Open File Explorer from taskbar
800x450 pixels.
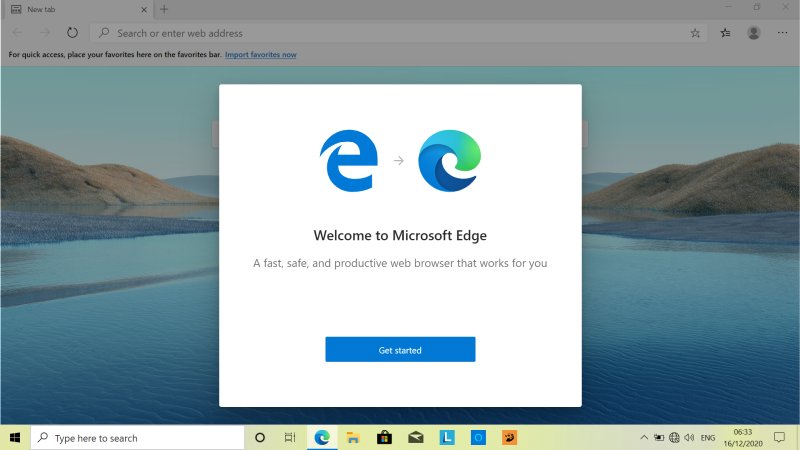353,438
